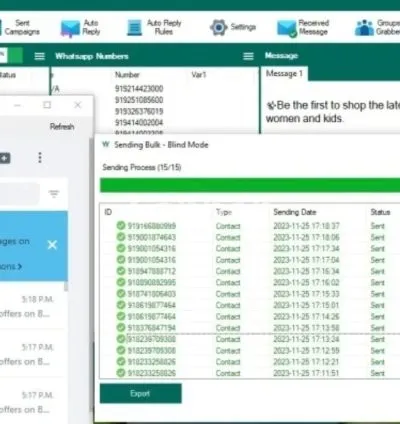Open Settings via the gear icon
Viewport: 400px width, 424px height.
coord(219,27)
